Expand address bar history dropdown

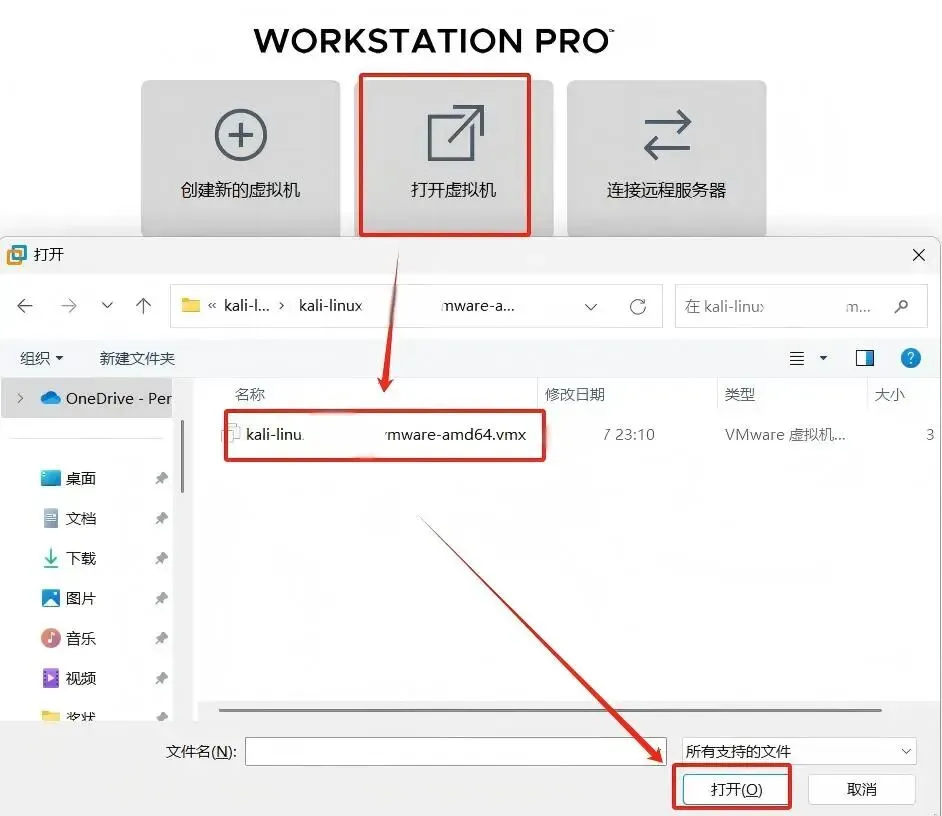[x=591, y=306]
